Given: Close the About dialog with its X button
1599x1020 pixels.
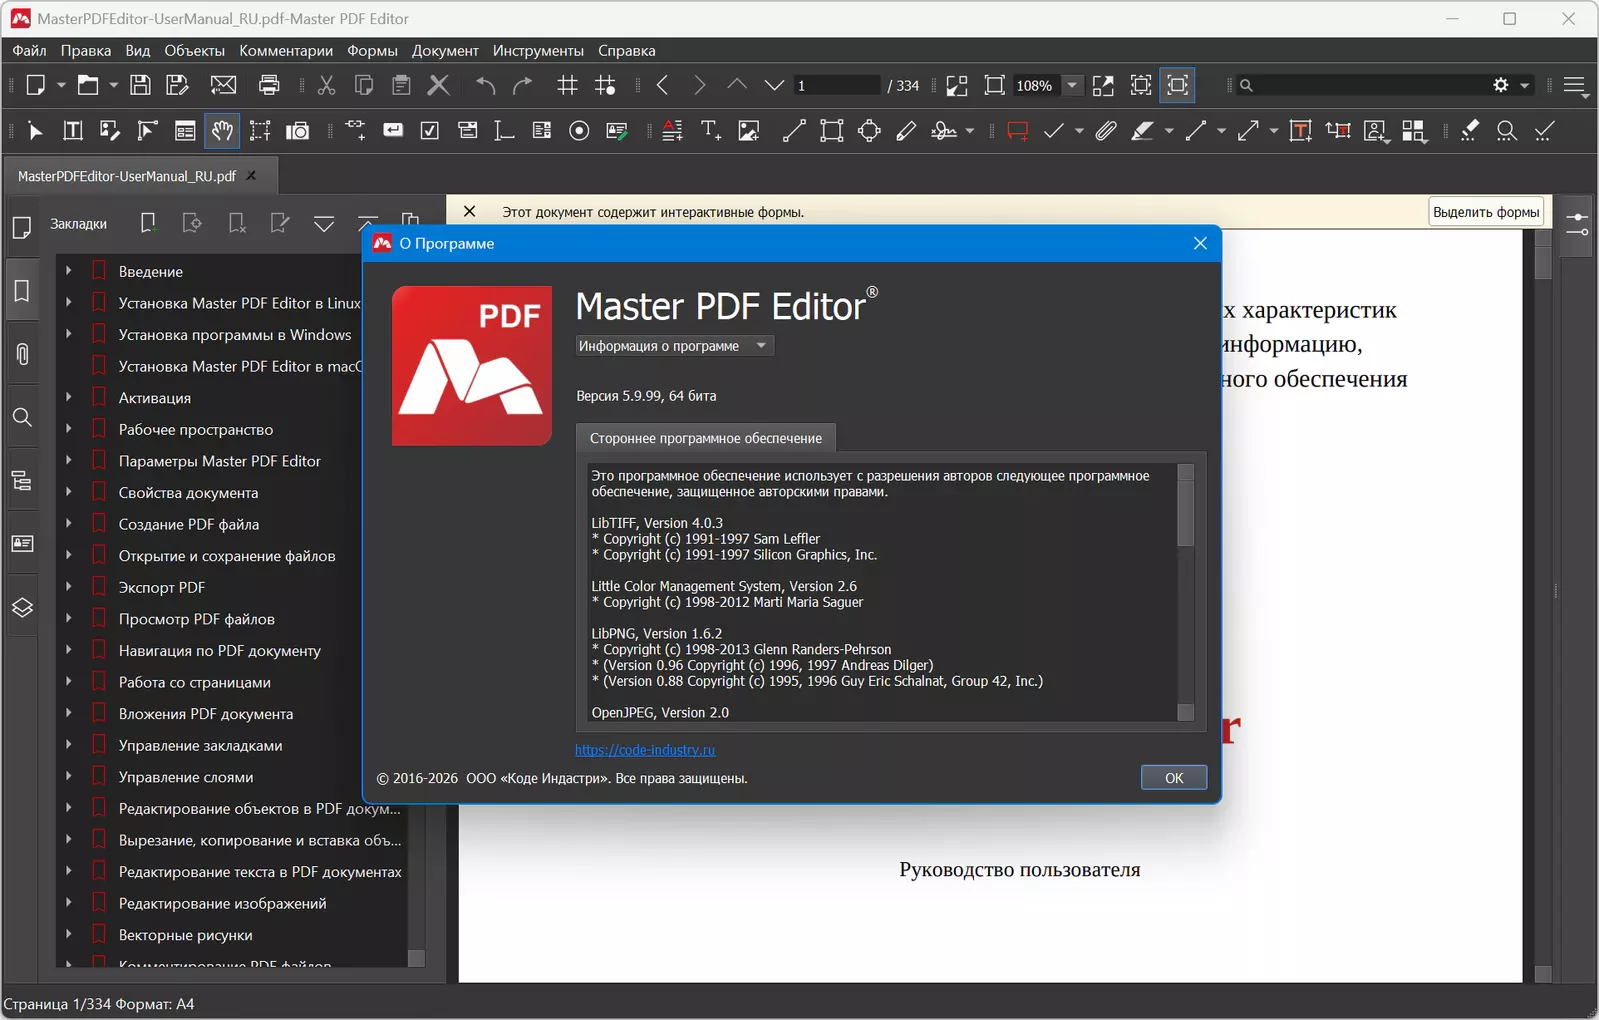Looking at the screenshot, I should click(x=1200, y=243).
